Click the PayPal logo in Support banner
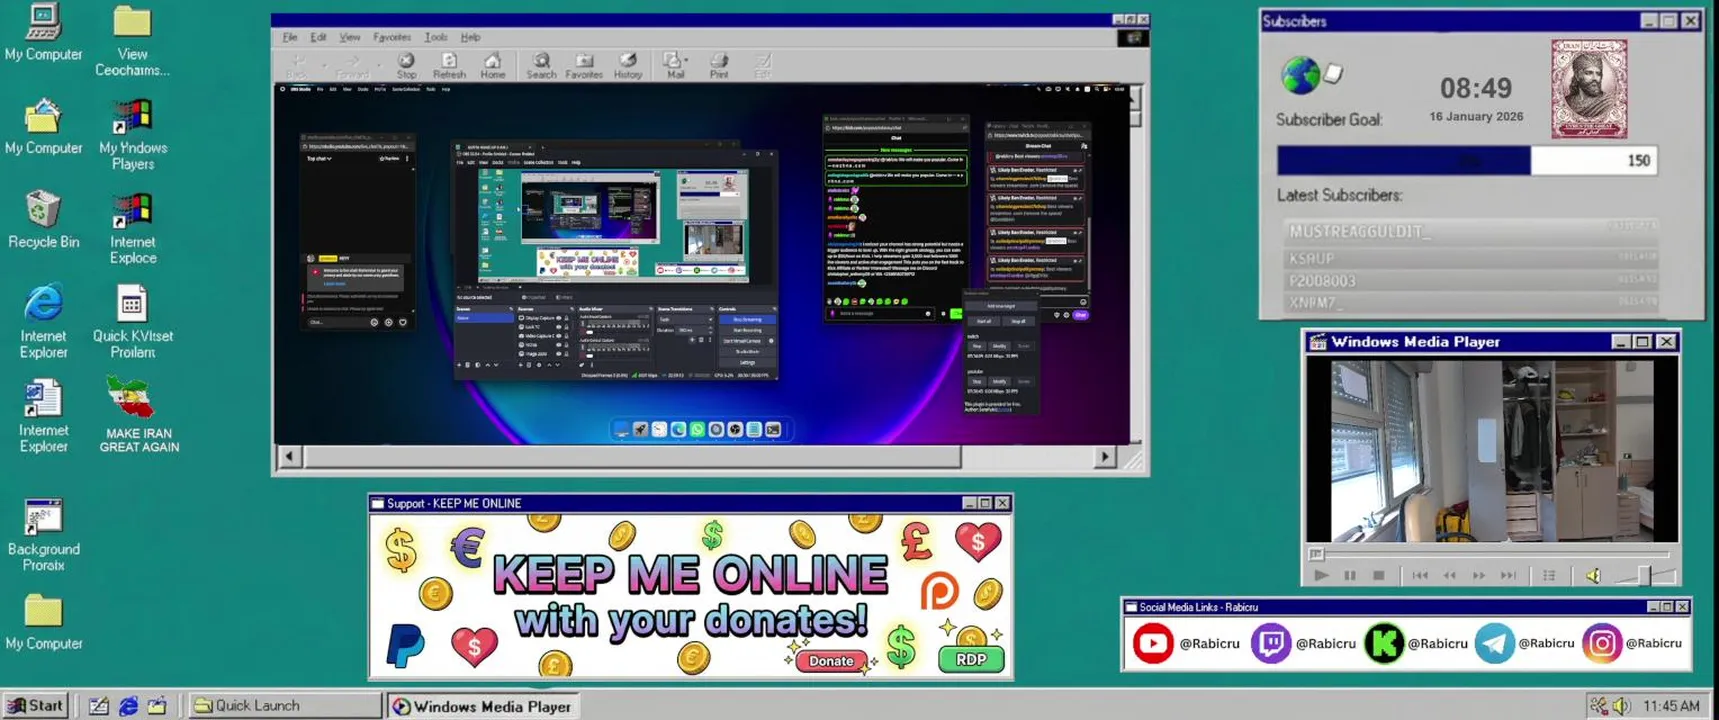Image resolution: width=1719 pixels, height=720 pixels. click(405, 645)
